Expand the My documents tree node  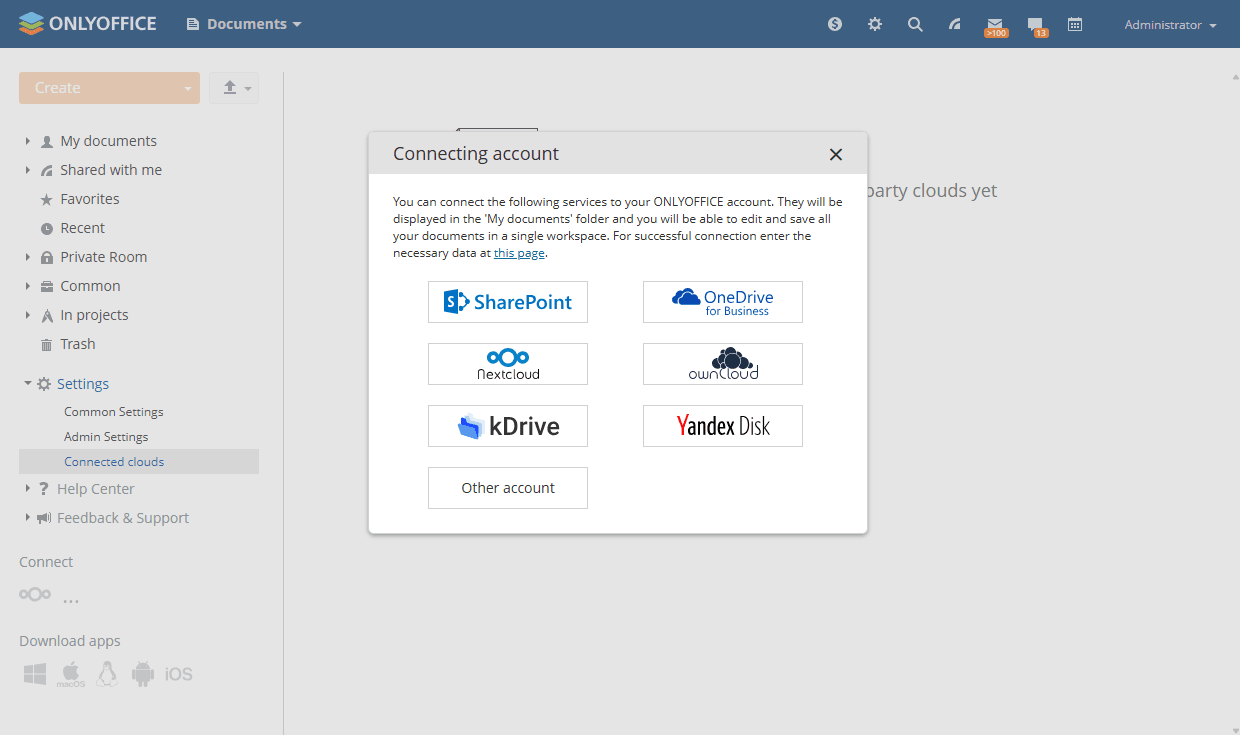[28, 141]
